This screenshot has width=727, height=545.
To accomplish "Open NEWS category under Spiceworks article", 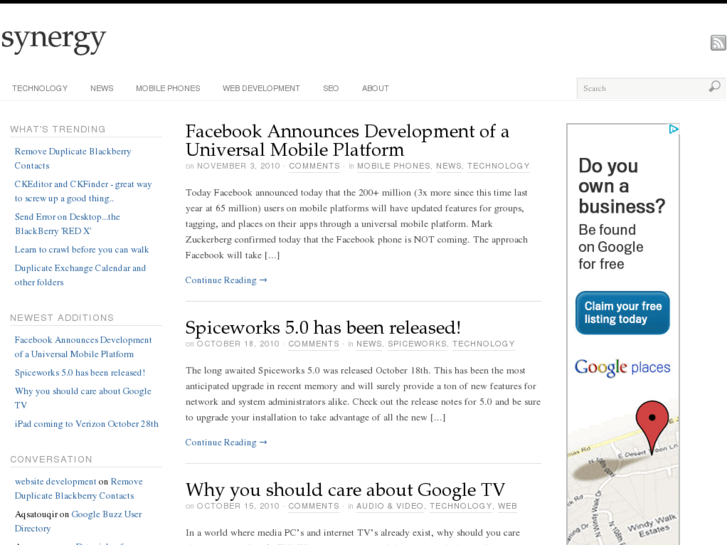I will [369, 344].
